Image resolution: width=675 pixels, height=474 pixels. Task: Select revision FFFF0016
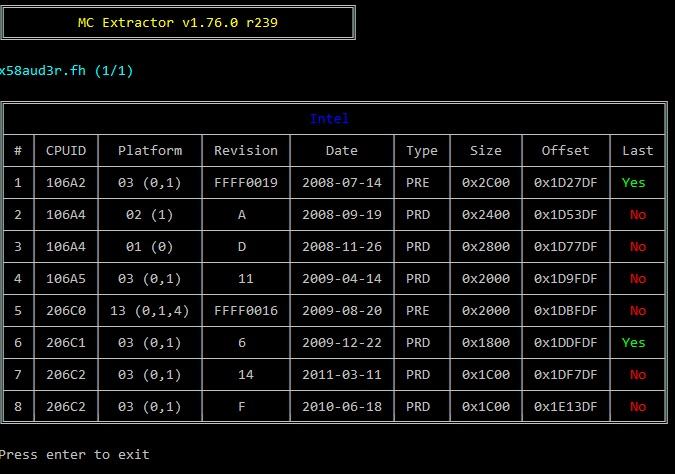[246, 310]
